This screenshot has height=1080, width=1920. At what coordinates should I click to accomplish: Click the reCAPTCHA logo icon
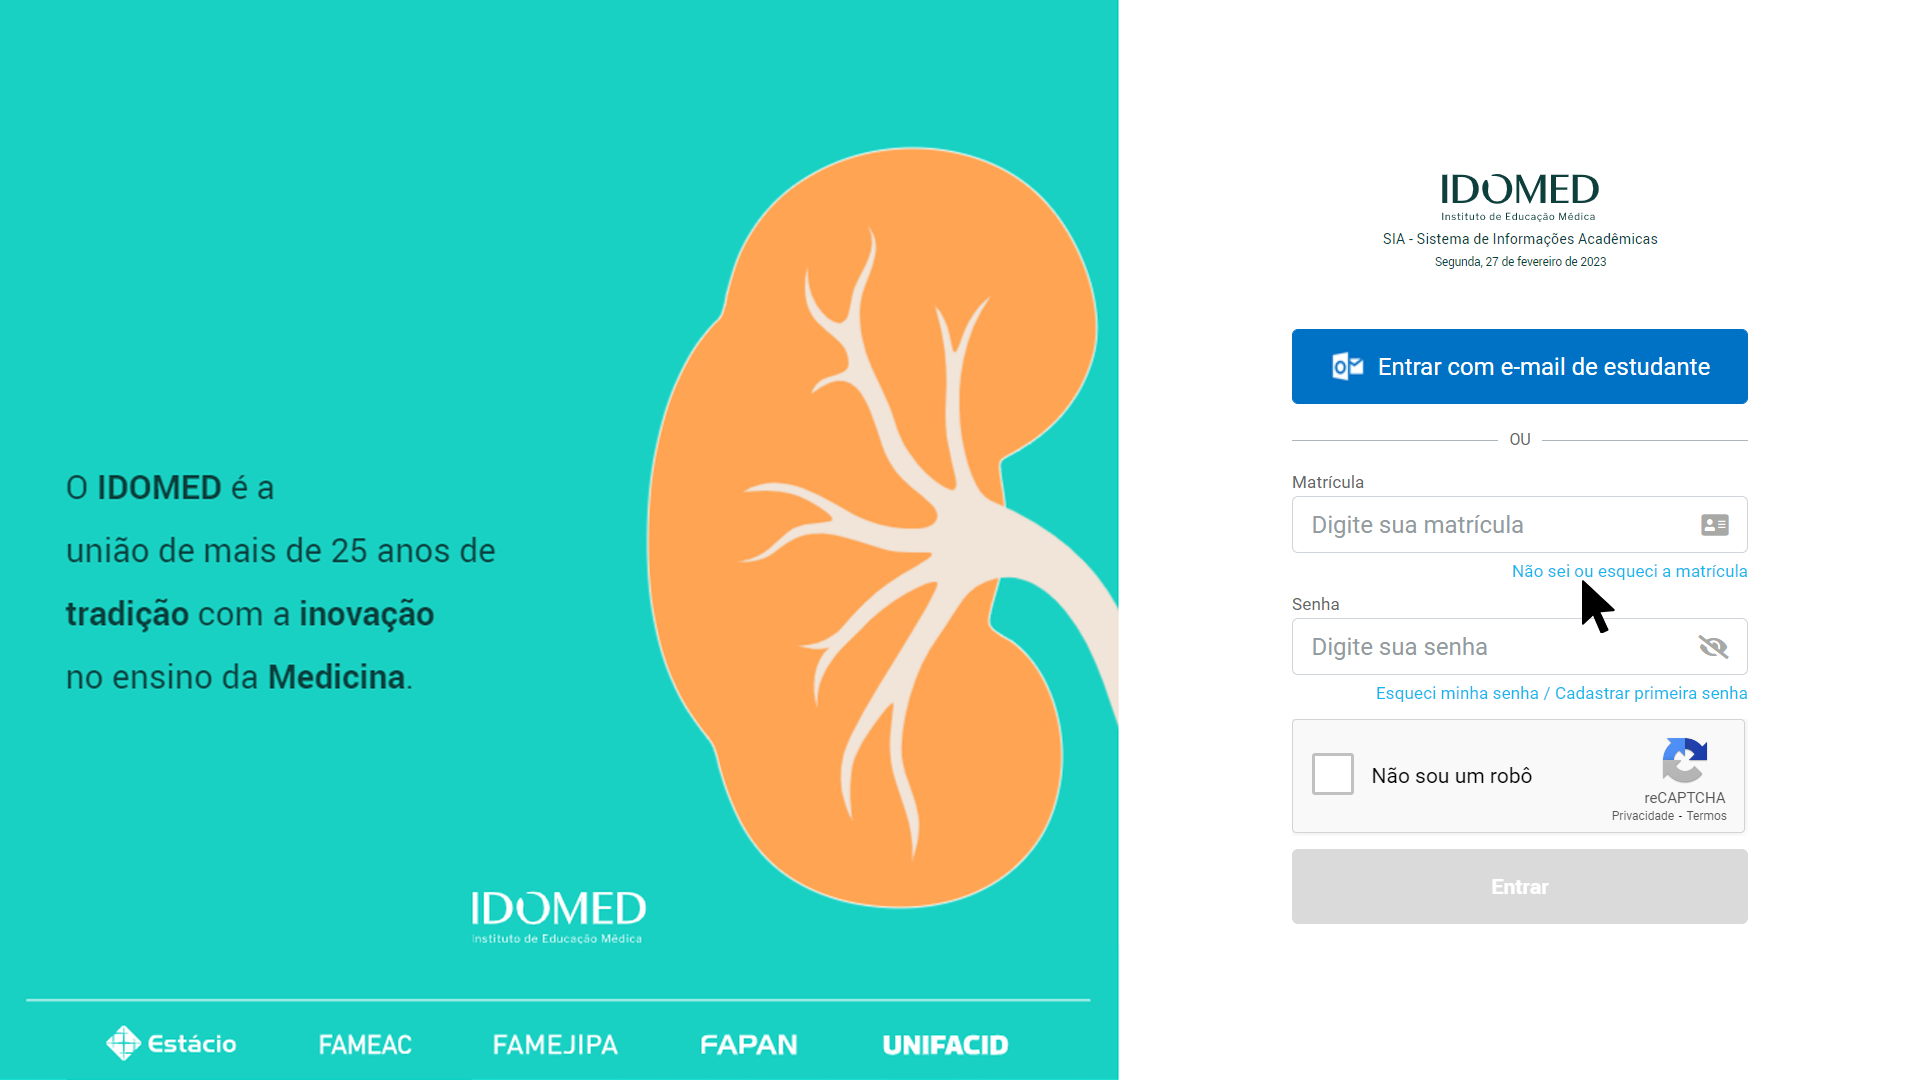(1685, 760)
